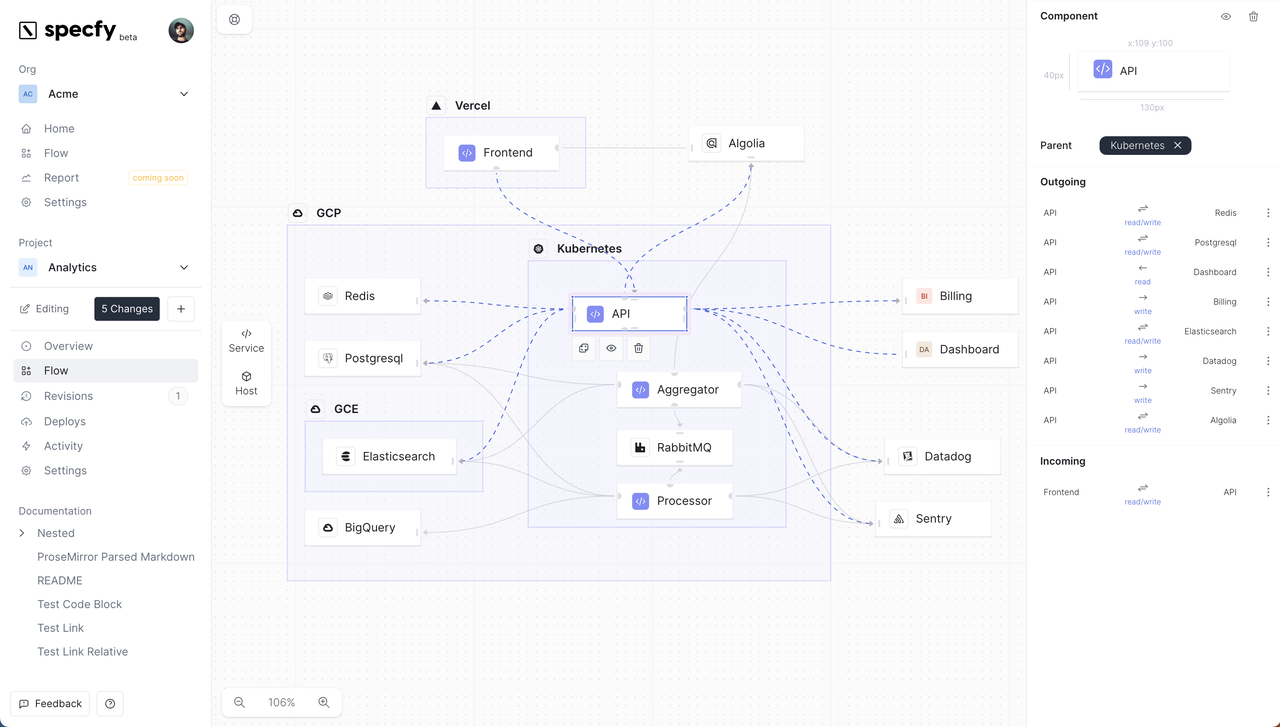This screenshot has height=727, width=1280.
Task: Open the user avatar menu
Action: 181,30
